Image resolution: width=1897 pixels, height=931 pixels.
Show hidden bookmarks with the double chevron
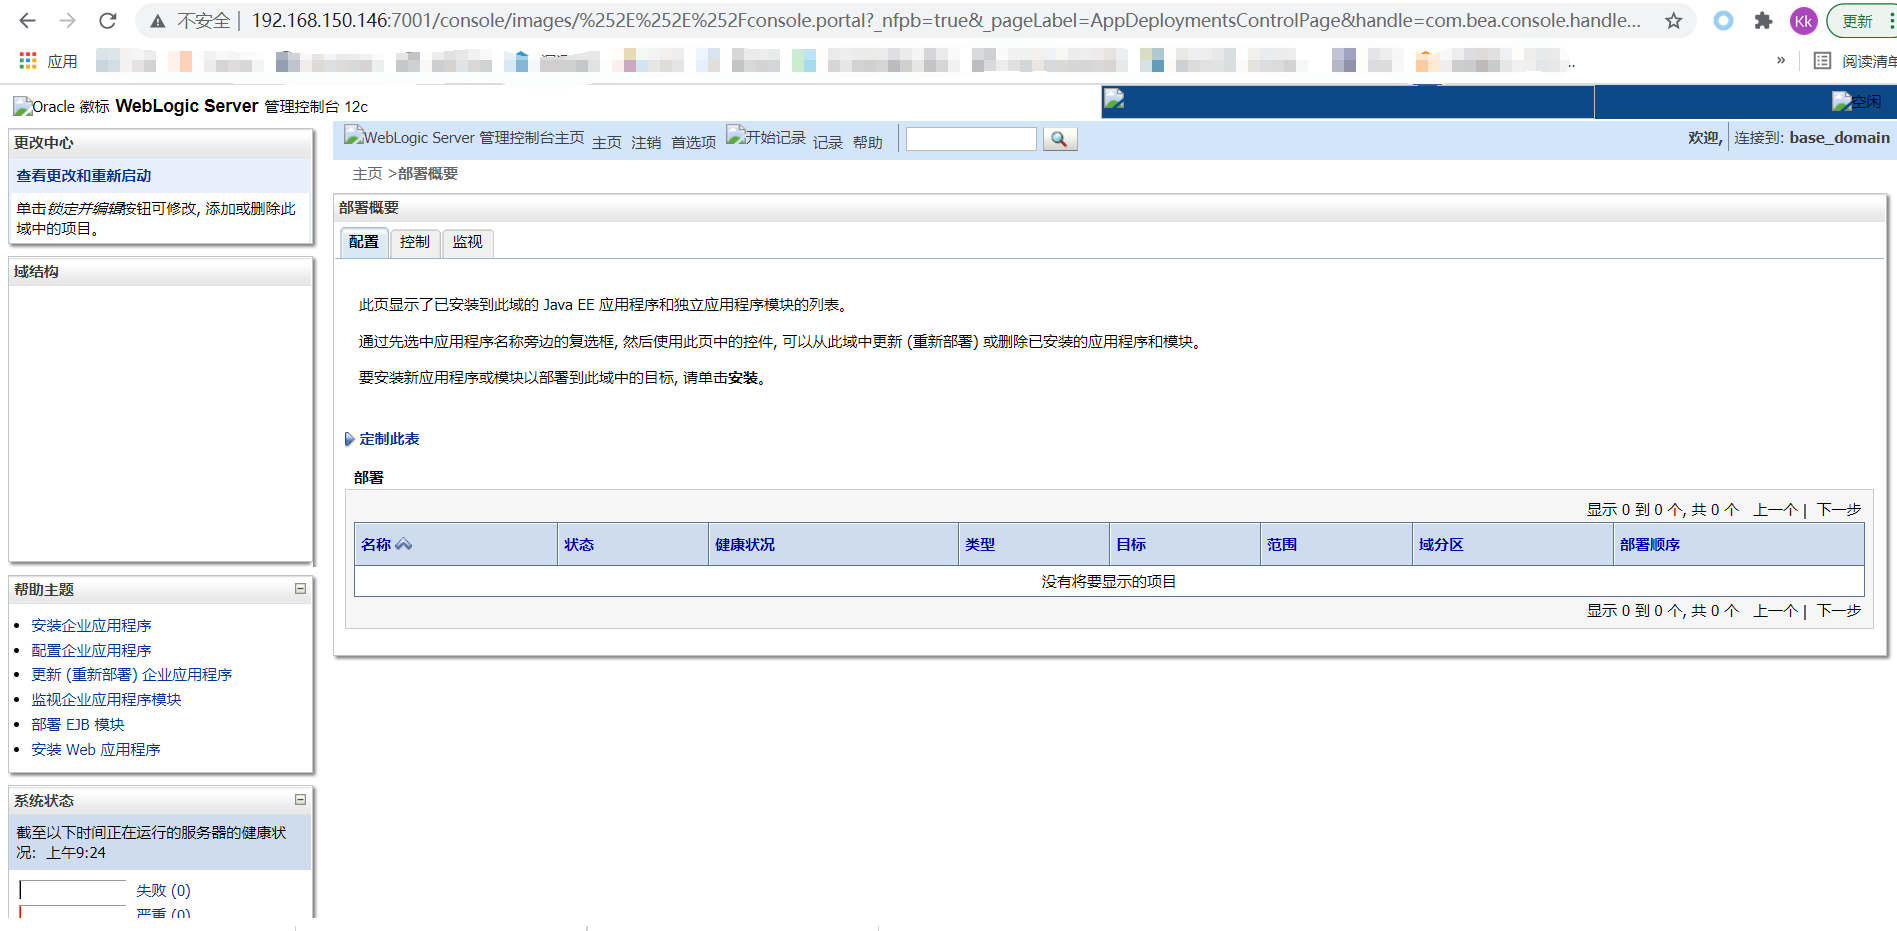1781,61
